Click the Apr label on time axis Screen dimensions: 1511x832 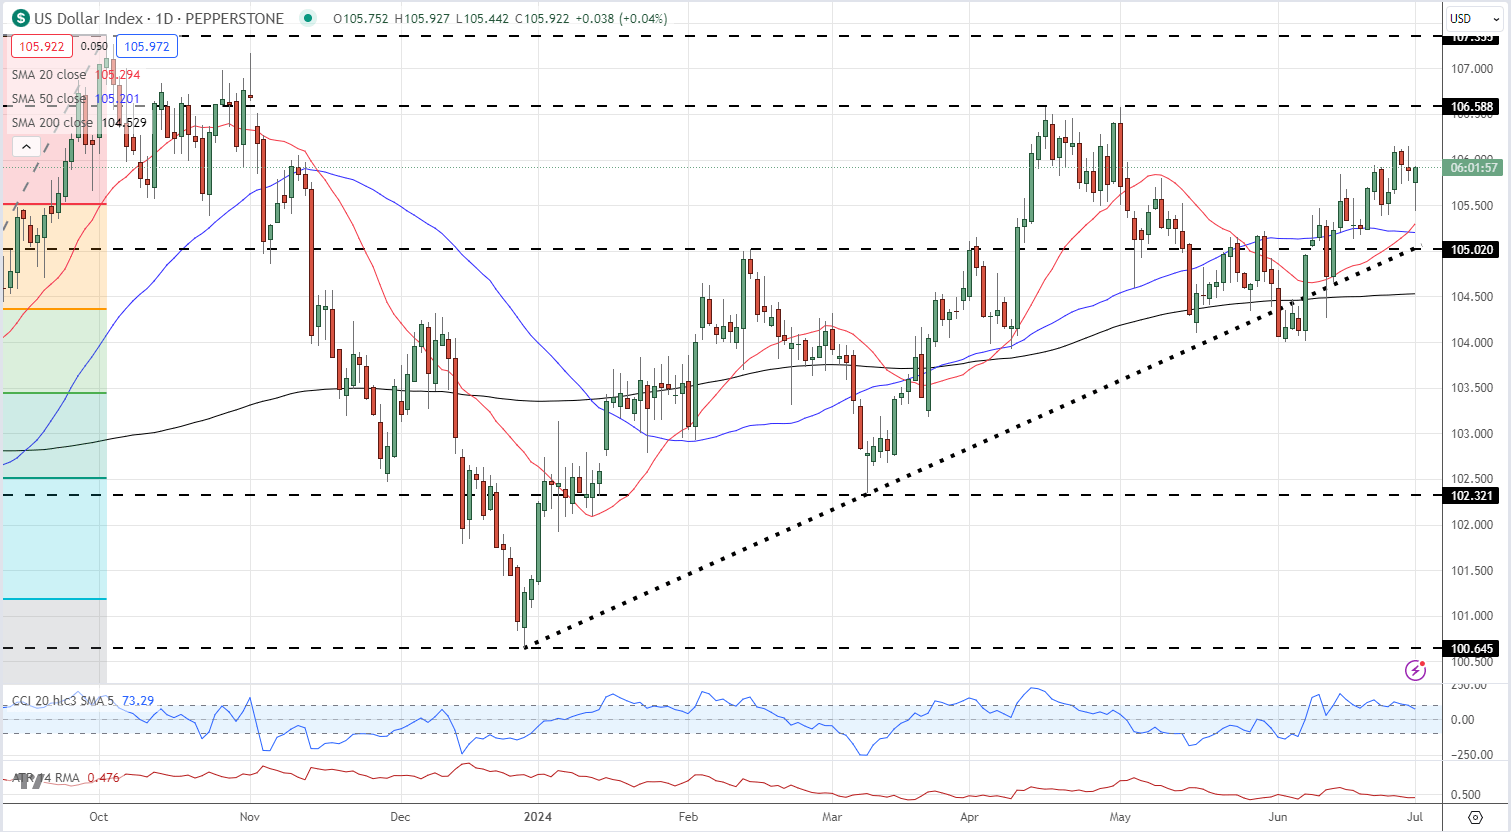969,816
